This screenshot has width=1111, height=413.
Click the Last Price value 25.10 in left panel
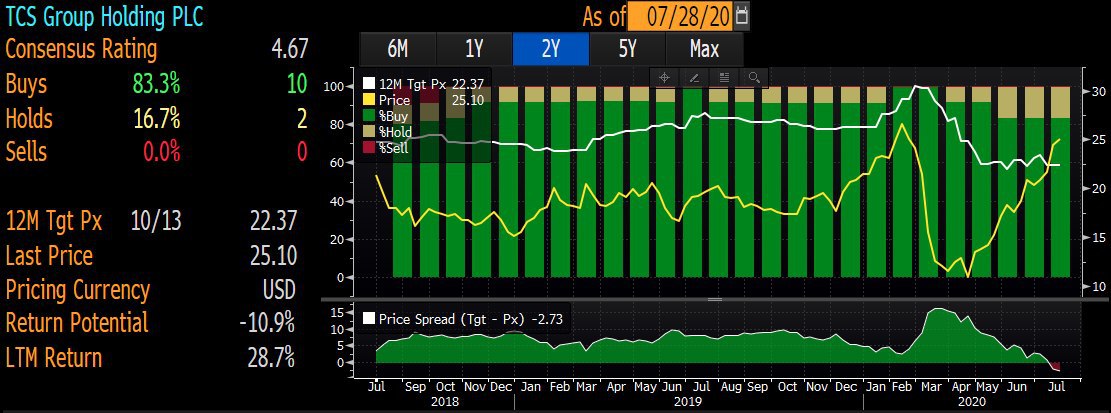[273, 255]
